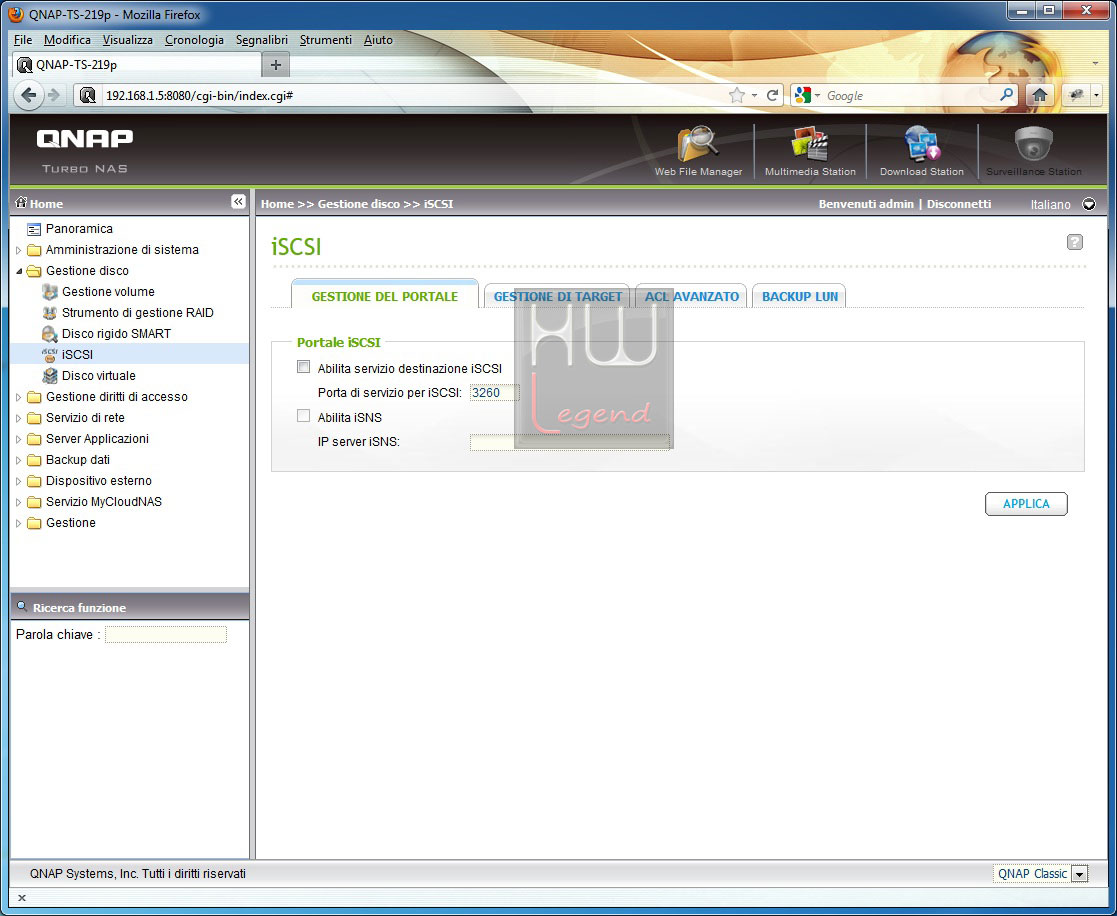Enable the Abilita iSNS checkbox
This screenshot has width=1117, height=916.
point(303,416)
